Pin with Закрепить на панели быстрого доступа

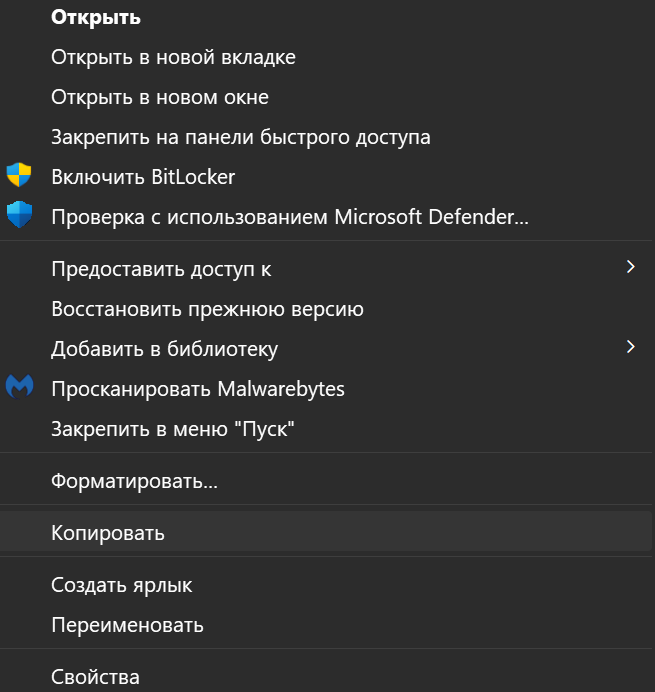click(x=240, y=137)
